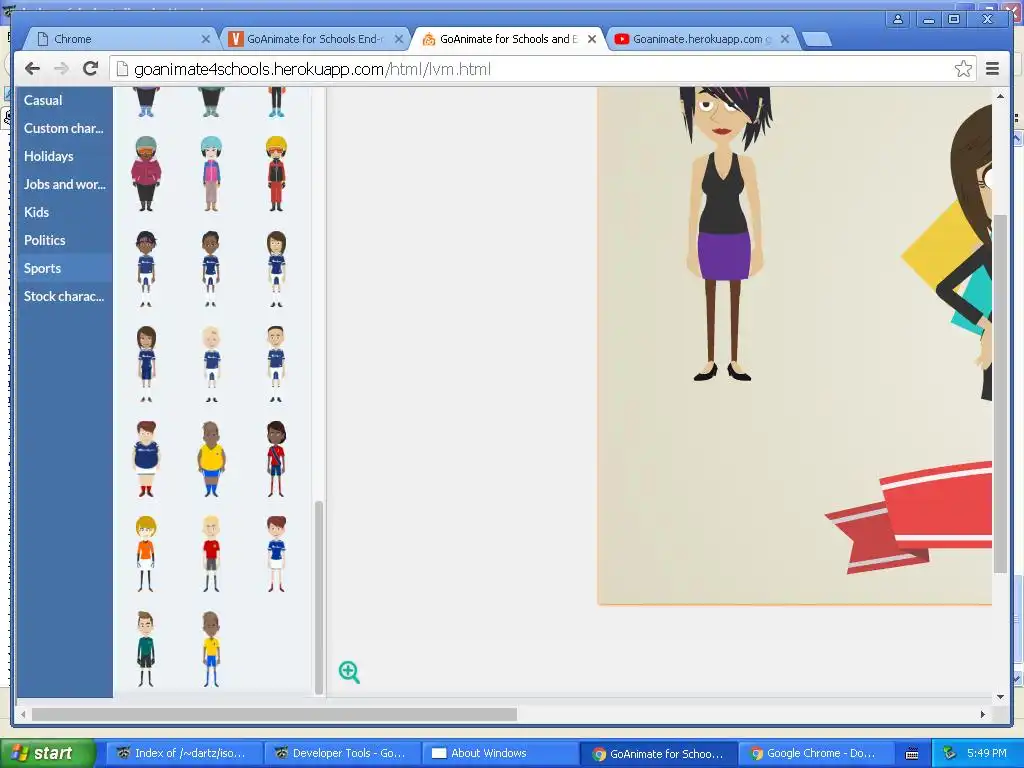This screenshot has height=768, width=1024.
Task: Reload the page with the refresh icon
Action: 91,69
